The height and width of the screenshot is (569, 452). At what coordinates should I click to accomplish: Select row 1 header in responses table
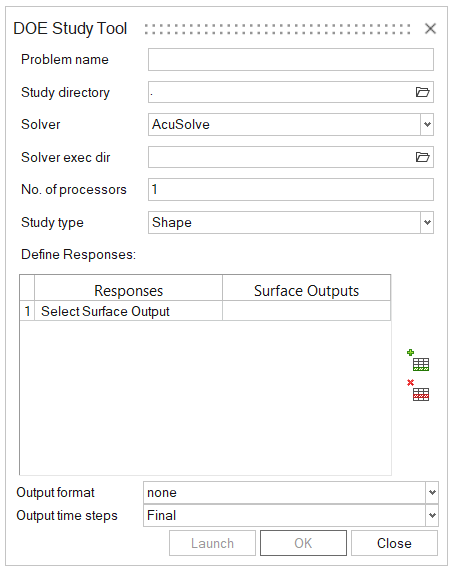(27, 311)
